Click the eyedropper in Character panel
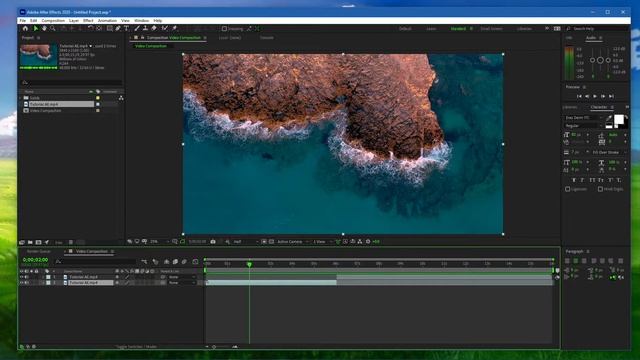Viewport: 640px width, 360px height. pos(609,118)
